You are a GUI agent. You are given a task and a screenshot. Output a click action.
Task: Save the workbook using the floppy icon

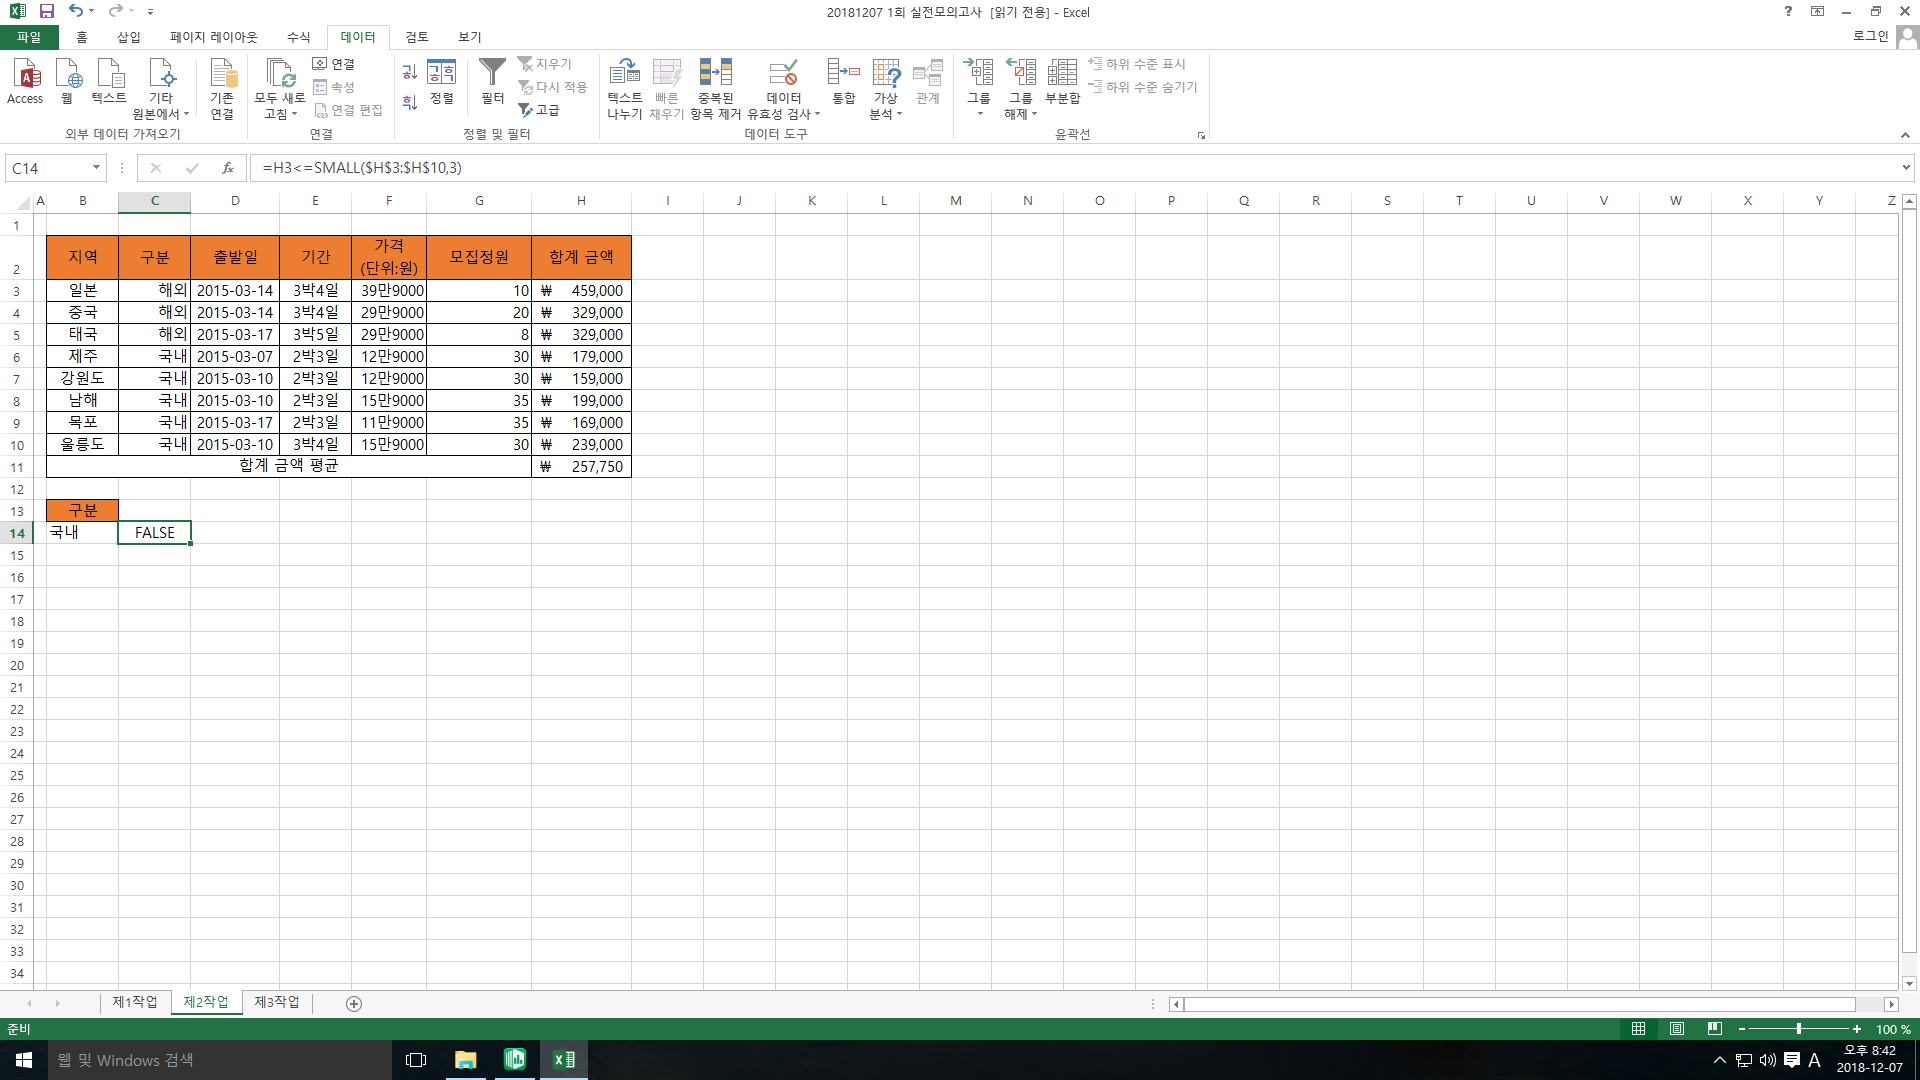47,11
